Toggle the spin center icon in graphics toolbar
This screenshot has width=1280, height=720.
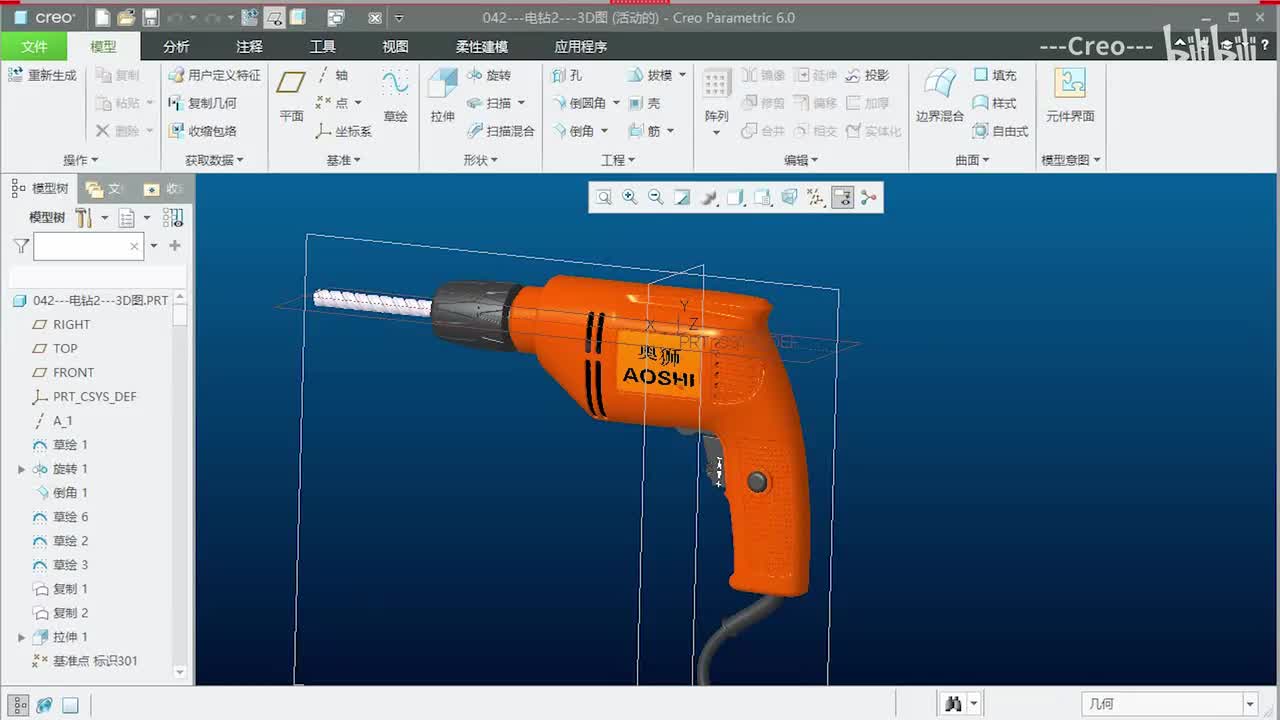click(x=868, y=198)
